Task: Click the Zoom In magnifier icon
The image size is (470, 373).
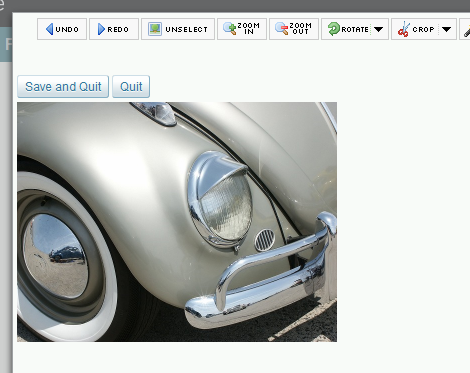Action: coord(229,29)
